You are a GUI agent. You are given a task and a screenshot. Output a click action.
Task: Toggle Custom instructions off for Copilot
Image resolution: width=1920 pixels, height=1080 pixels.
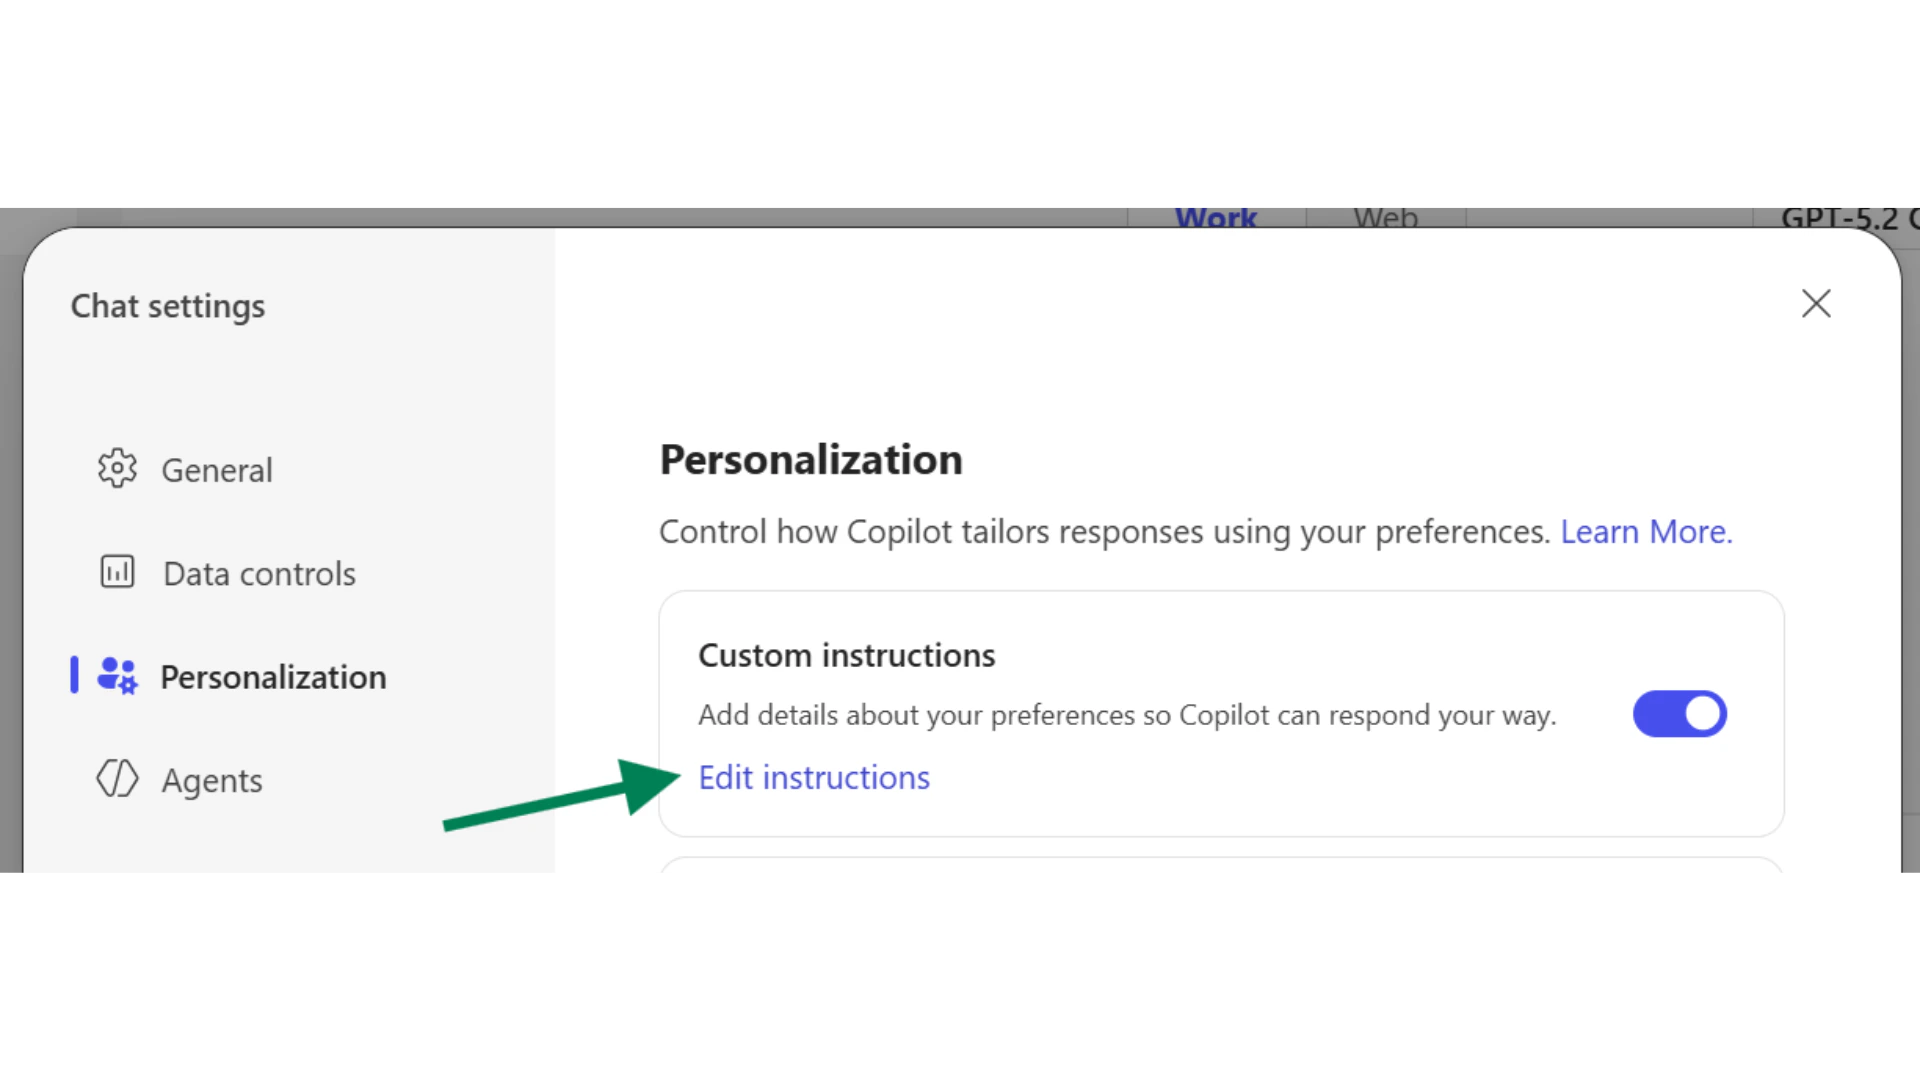coord(1679,714)
